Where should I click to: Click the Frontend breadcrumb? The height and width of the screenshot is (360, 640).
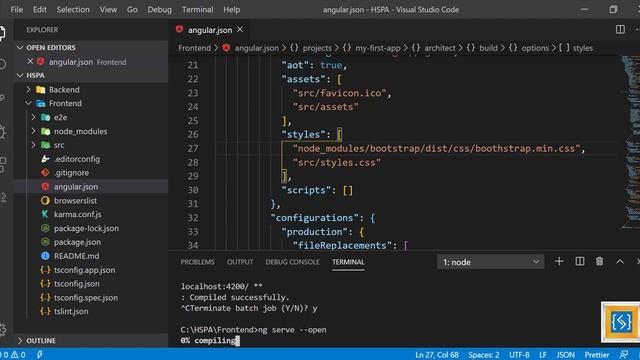pos(194,48)
